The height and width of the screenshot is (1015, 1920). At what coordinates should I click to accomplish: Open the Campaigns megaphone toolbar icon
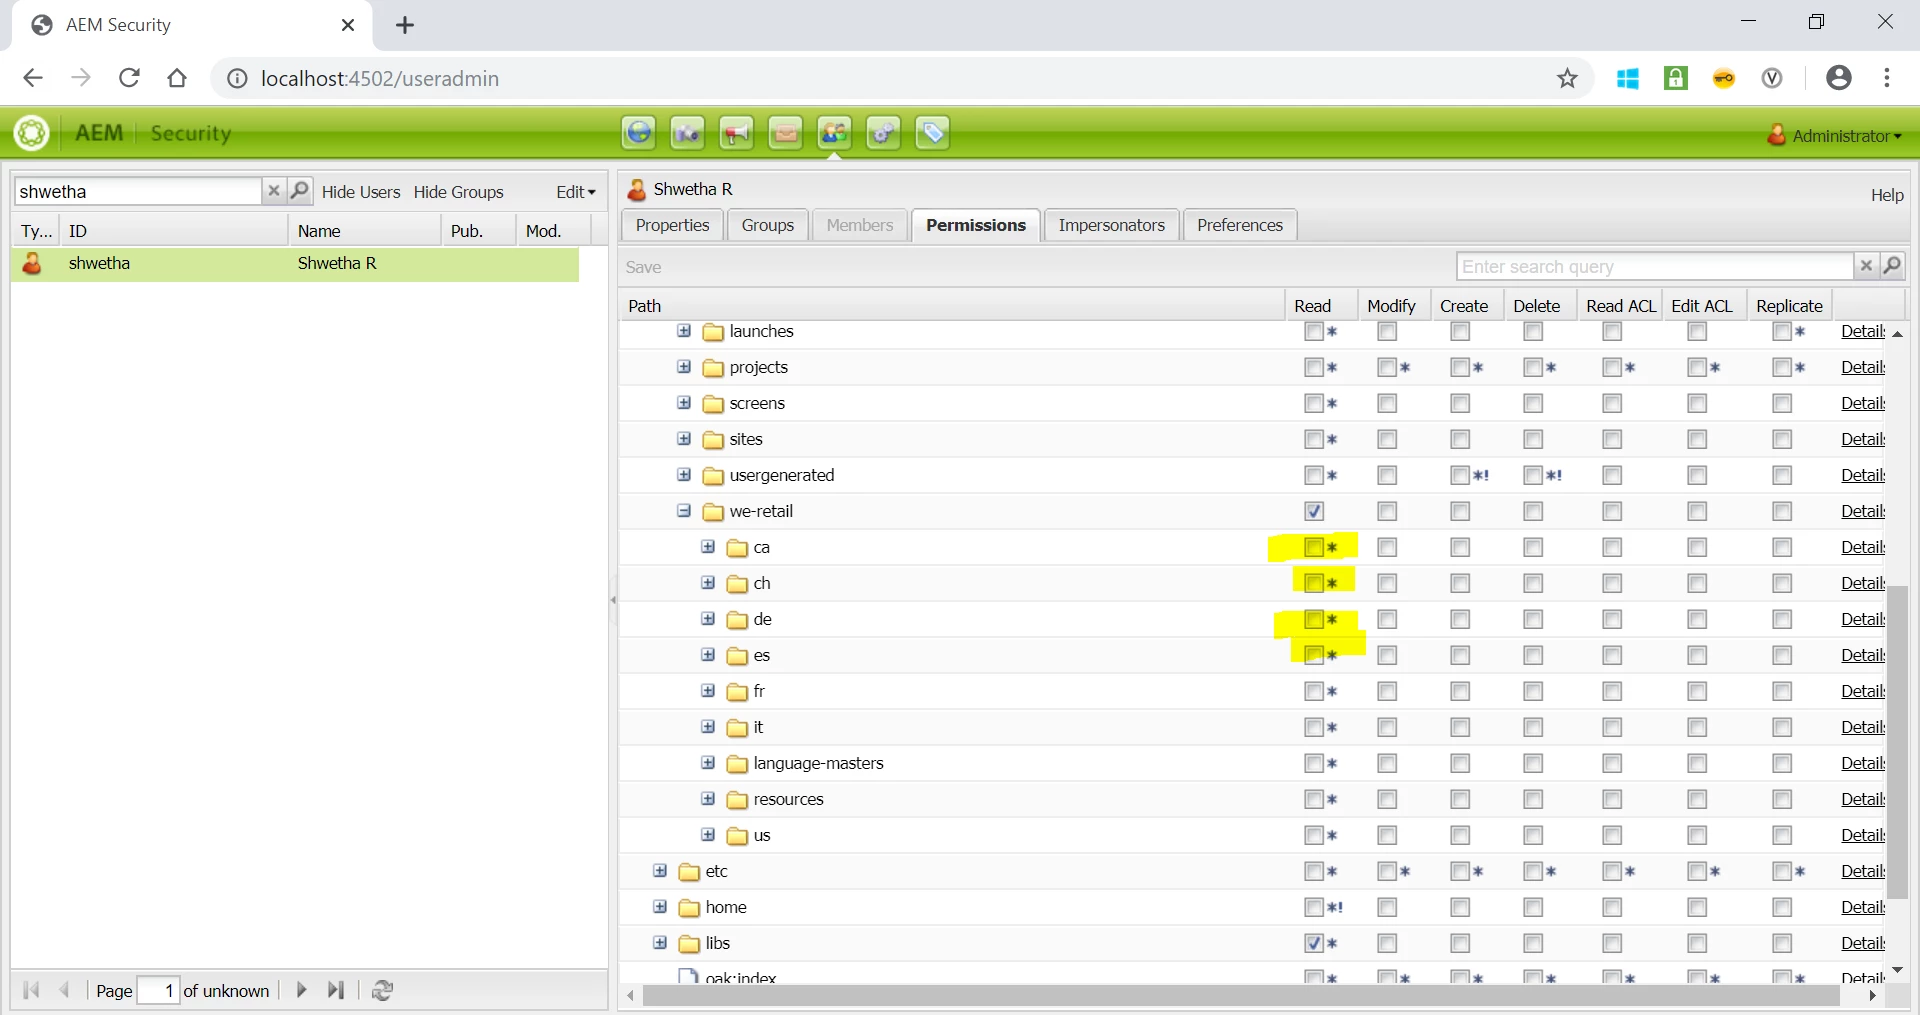[736, 133]
